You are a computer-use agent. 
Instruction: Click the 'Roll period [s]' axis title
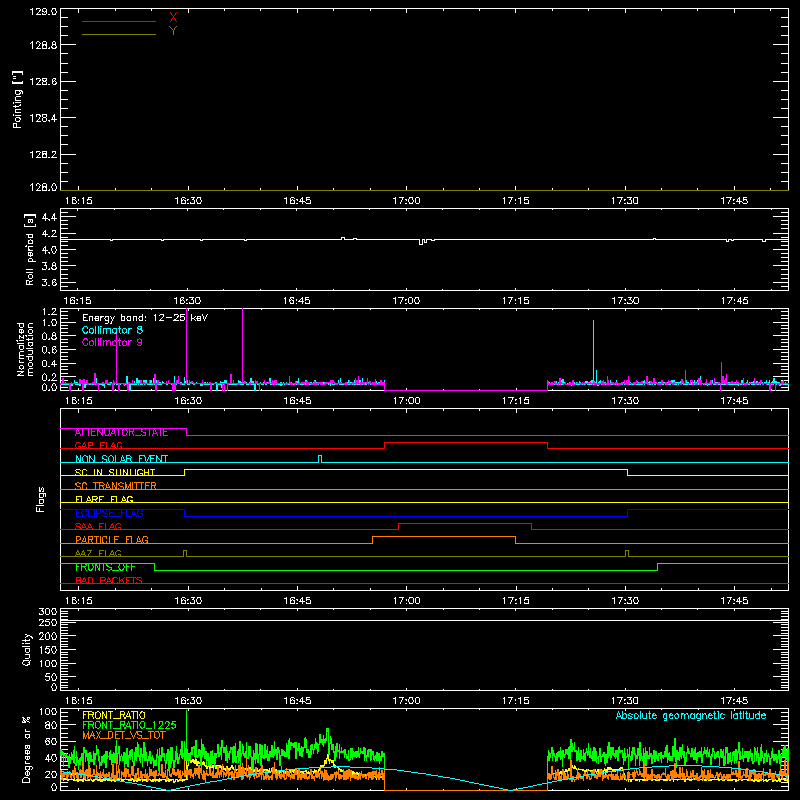pos(30,249)
